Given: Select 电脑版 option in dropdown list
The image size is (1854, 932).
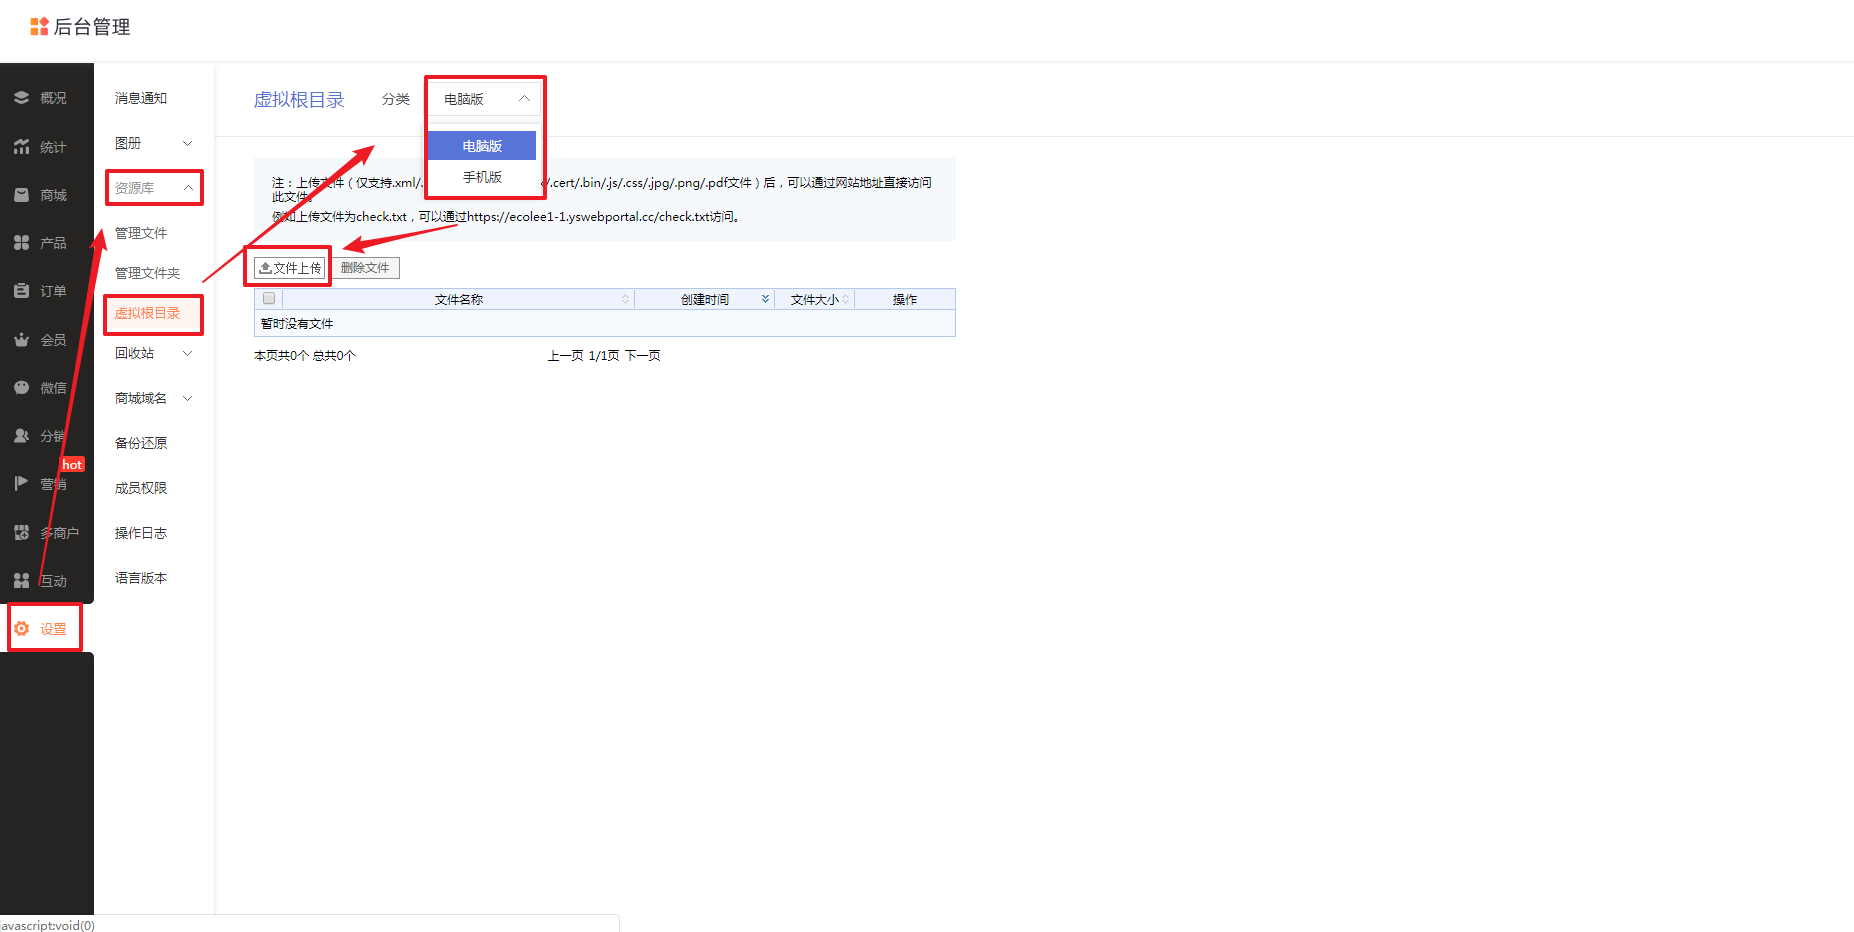Looking at the screenshot, I should coord(482,146).
